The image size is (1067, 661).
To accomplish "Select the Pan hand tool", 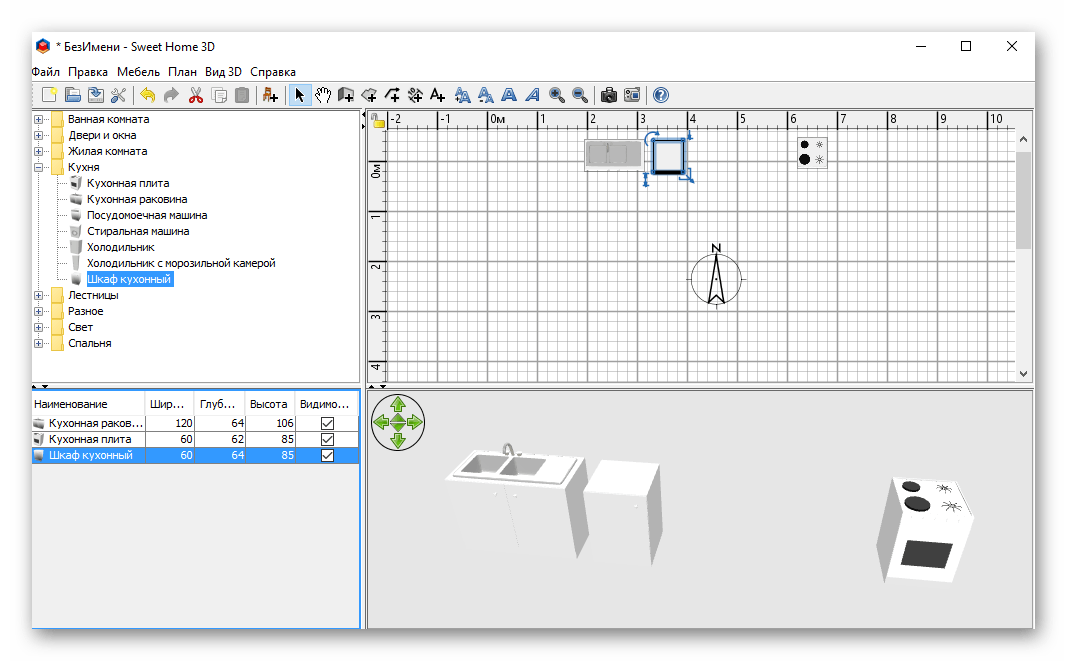I will coord(323,95).
